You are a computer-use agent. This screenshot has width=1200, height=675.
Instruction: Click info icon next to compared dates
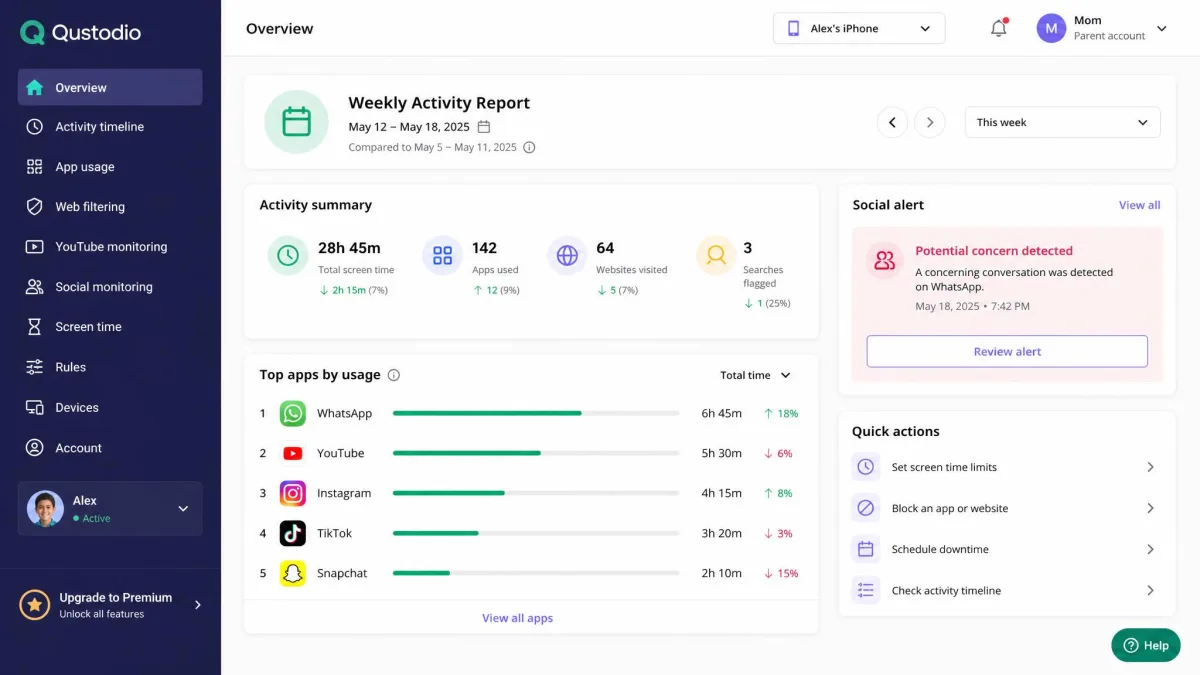pyautogui.click(x=529, y=147)
